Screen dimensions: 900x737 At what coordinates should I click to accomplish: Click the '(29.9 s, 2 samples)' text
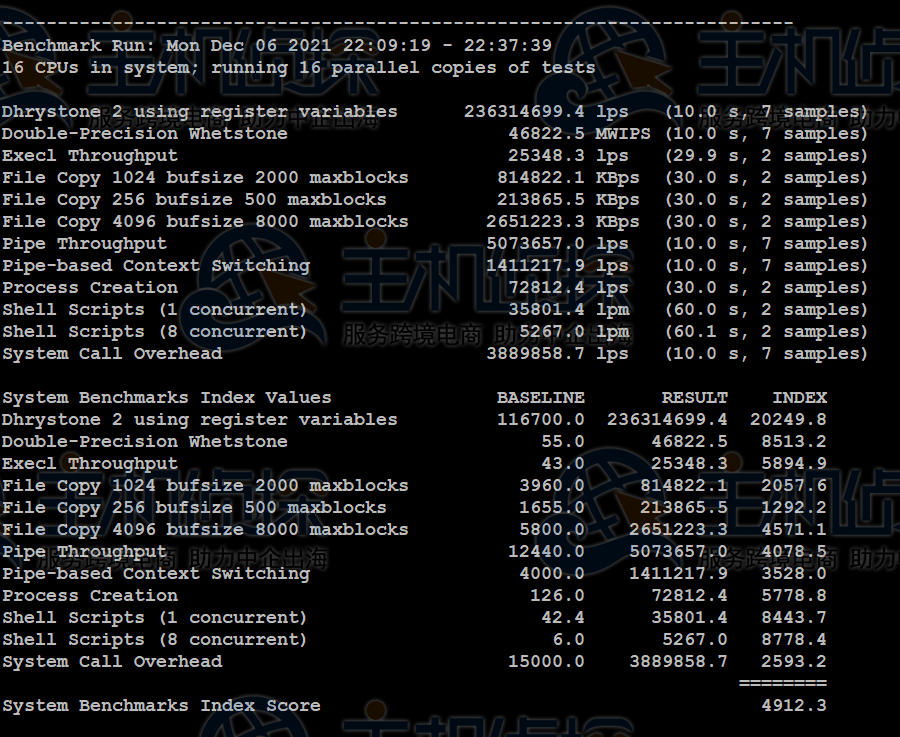766,156
